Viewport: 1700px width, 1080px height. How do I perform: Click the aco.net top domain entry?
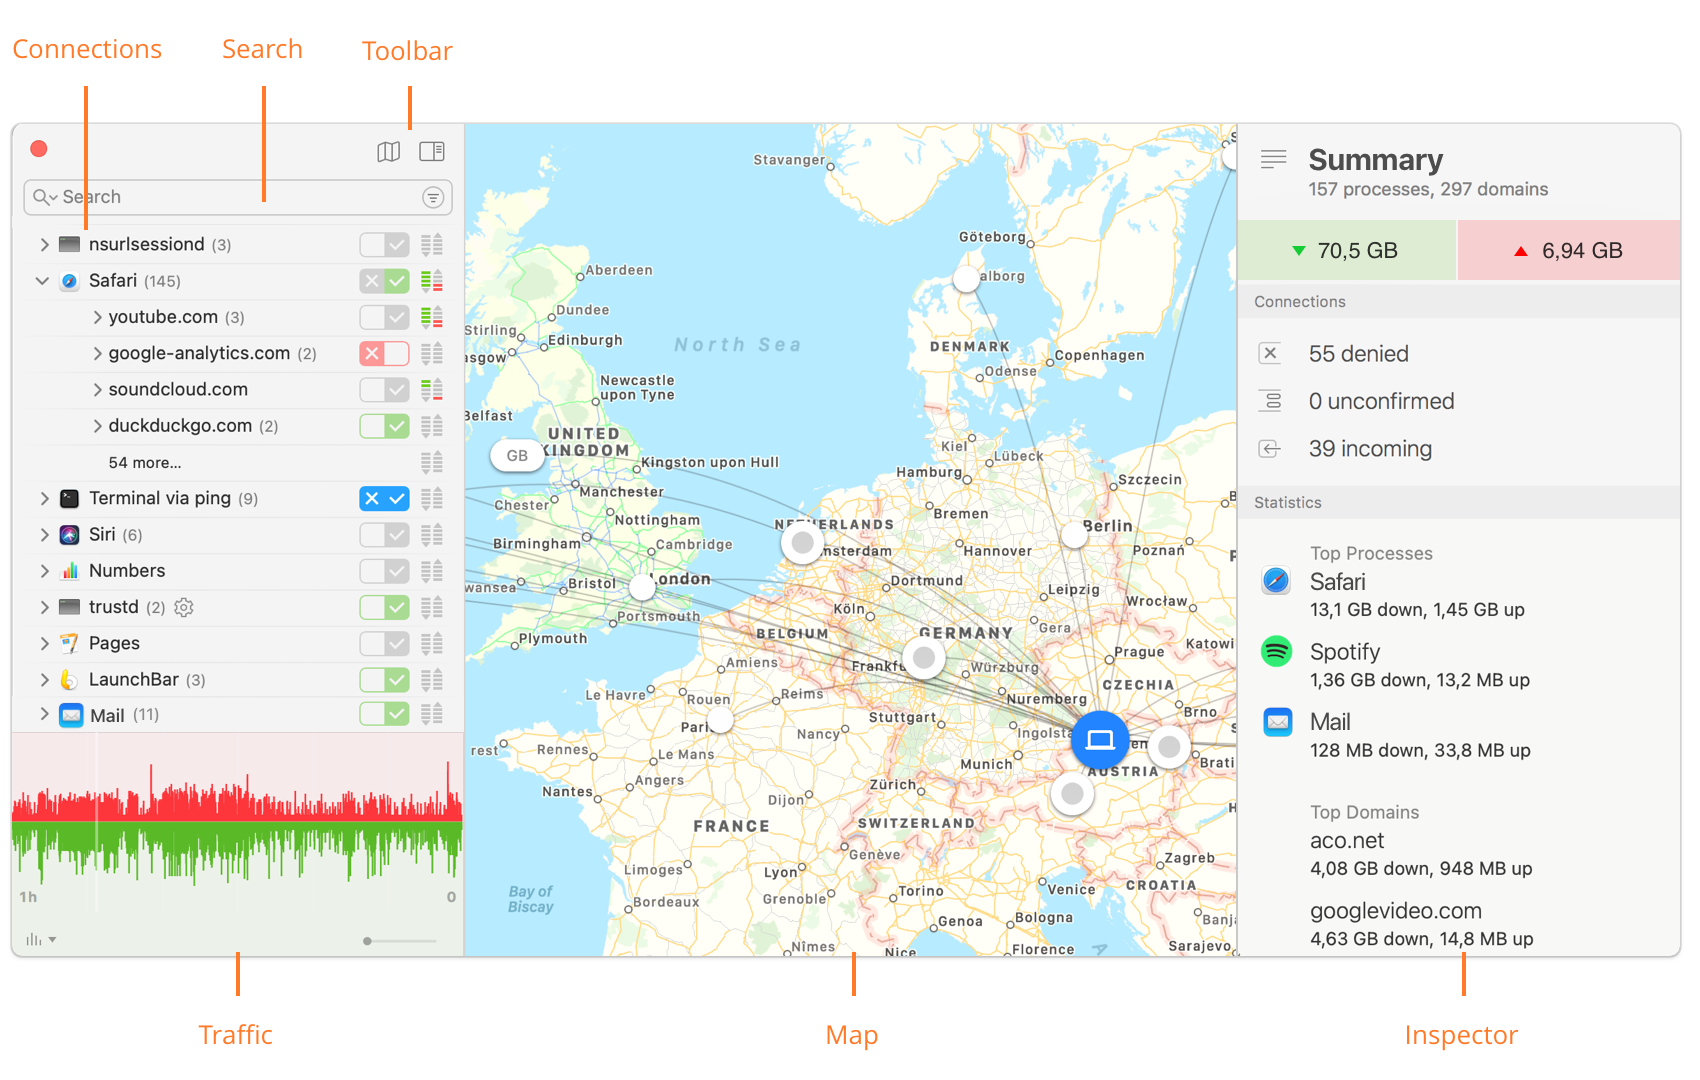point(1421,854)
